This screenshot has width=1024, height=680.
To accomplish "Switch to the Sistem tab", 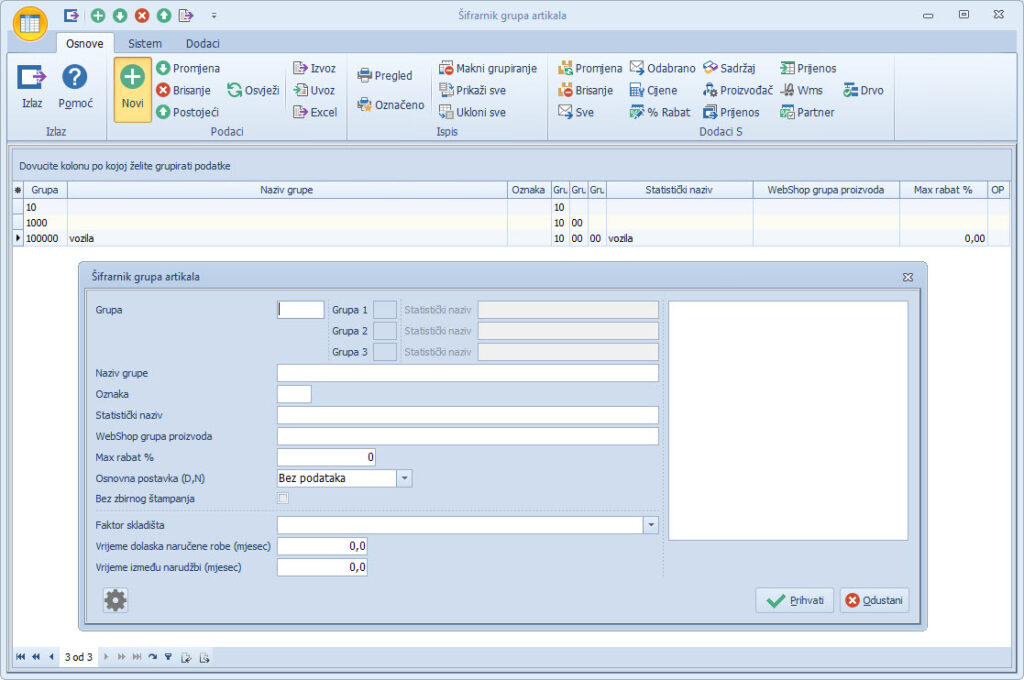I will click(145, 44).
